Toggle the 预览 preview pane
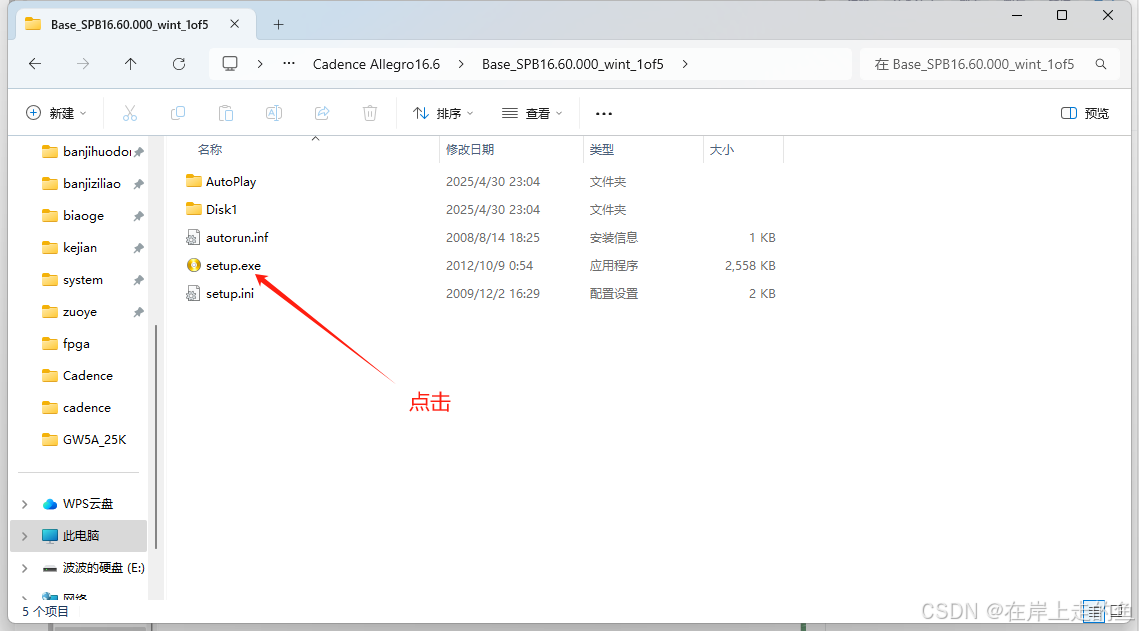 click(1085, 113)
